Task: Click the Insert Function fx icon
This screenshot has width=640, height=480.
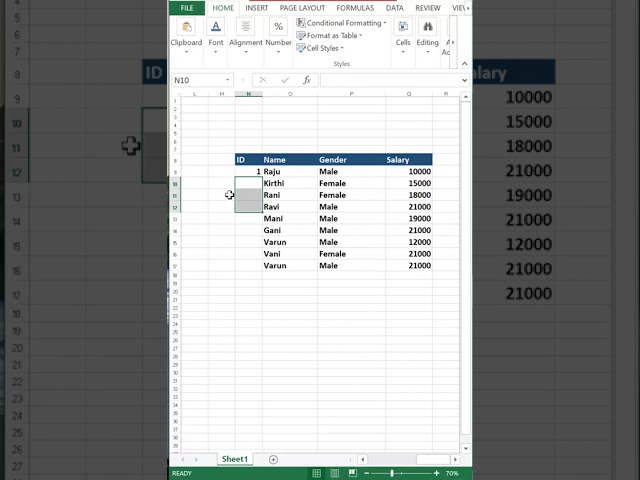Action: [307, 80]
